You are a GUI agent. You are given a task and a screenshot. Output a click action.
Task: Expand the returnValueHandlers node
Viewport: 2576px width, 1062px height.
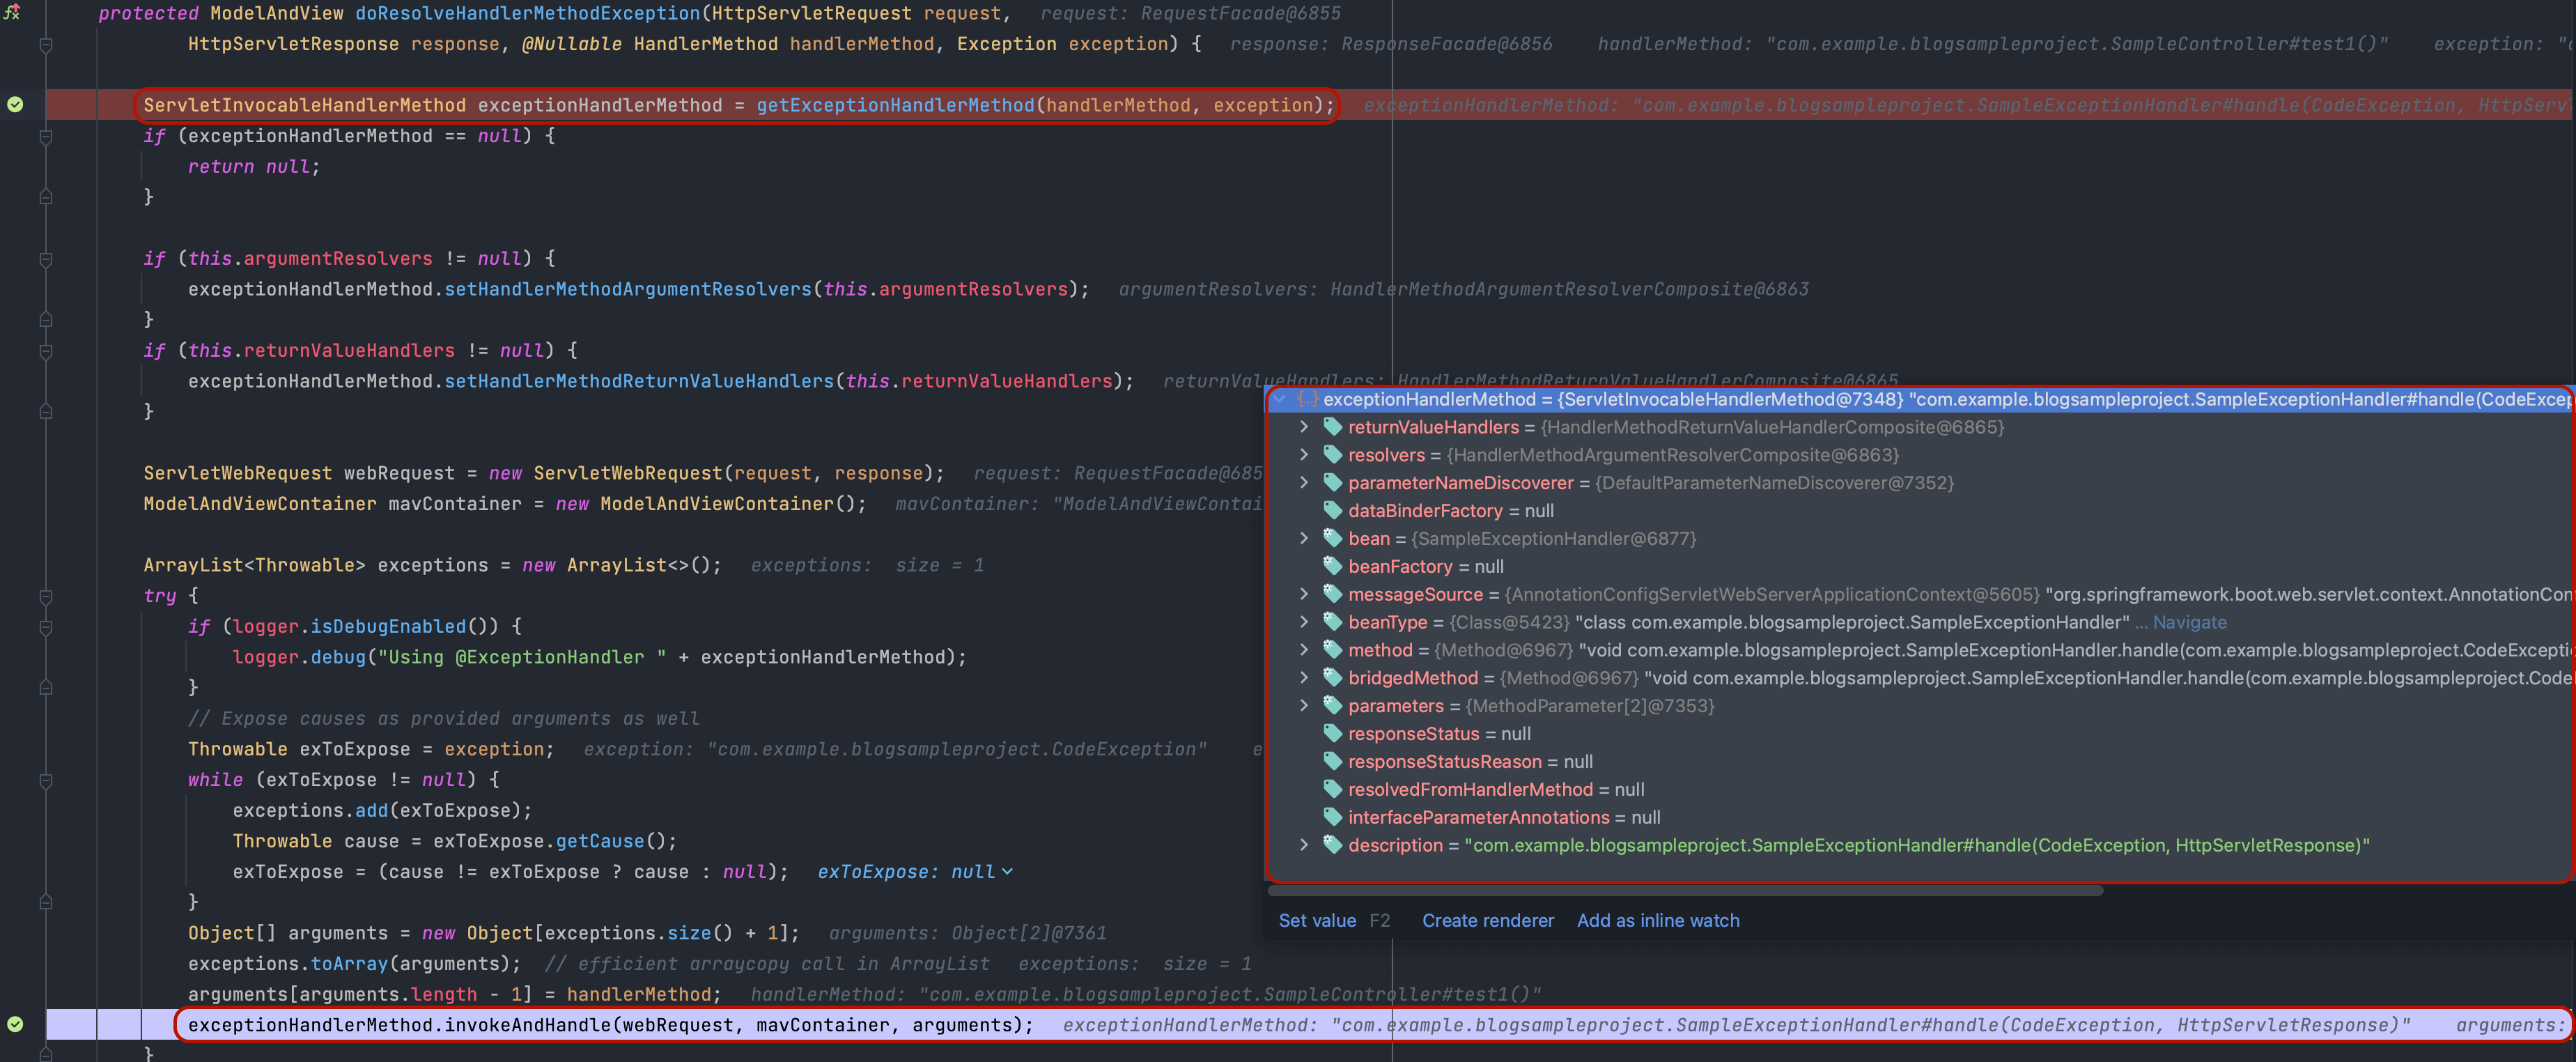1304,427
